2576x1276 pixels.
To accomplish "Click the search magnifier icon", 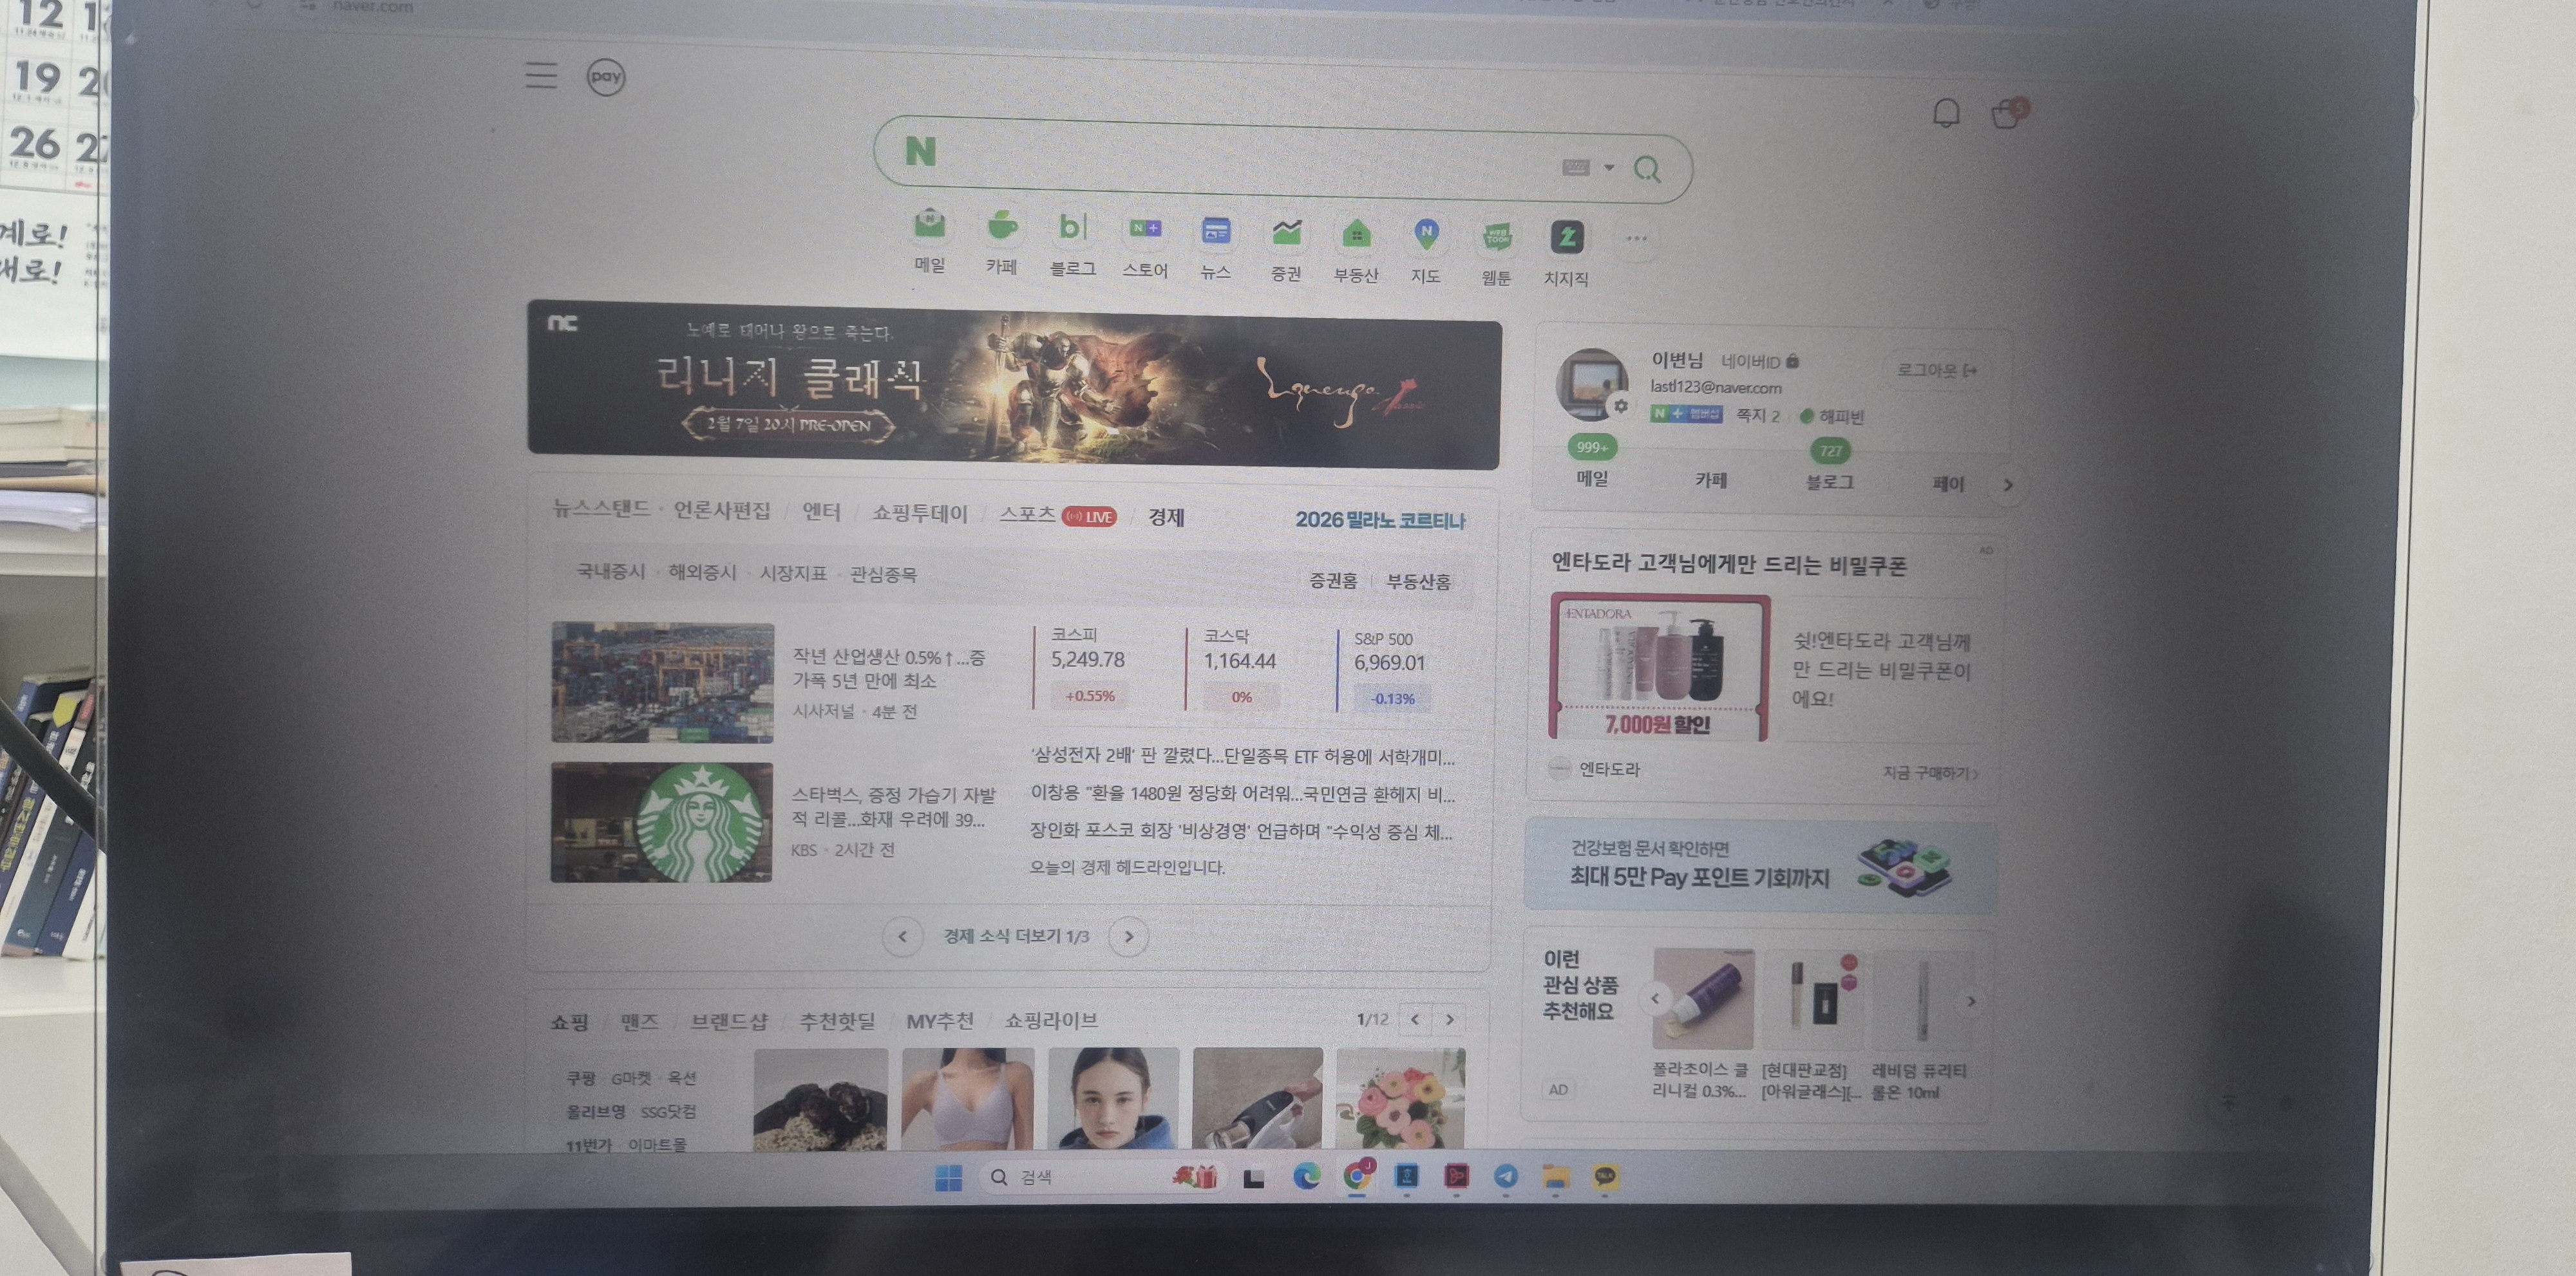I will [1647, 169].
